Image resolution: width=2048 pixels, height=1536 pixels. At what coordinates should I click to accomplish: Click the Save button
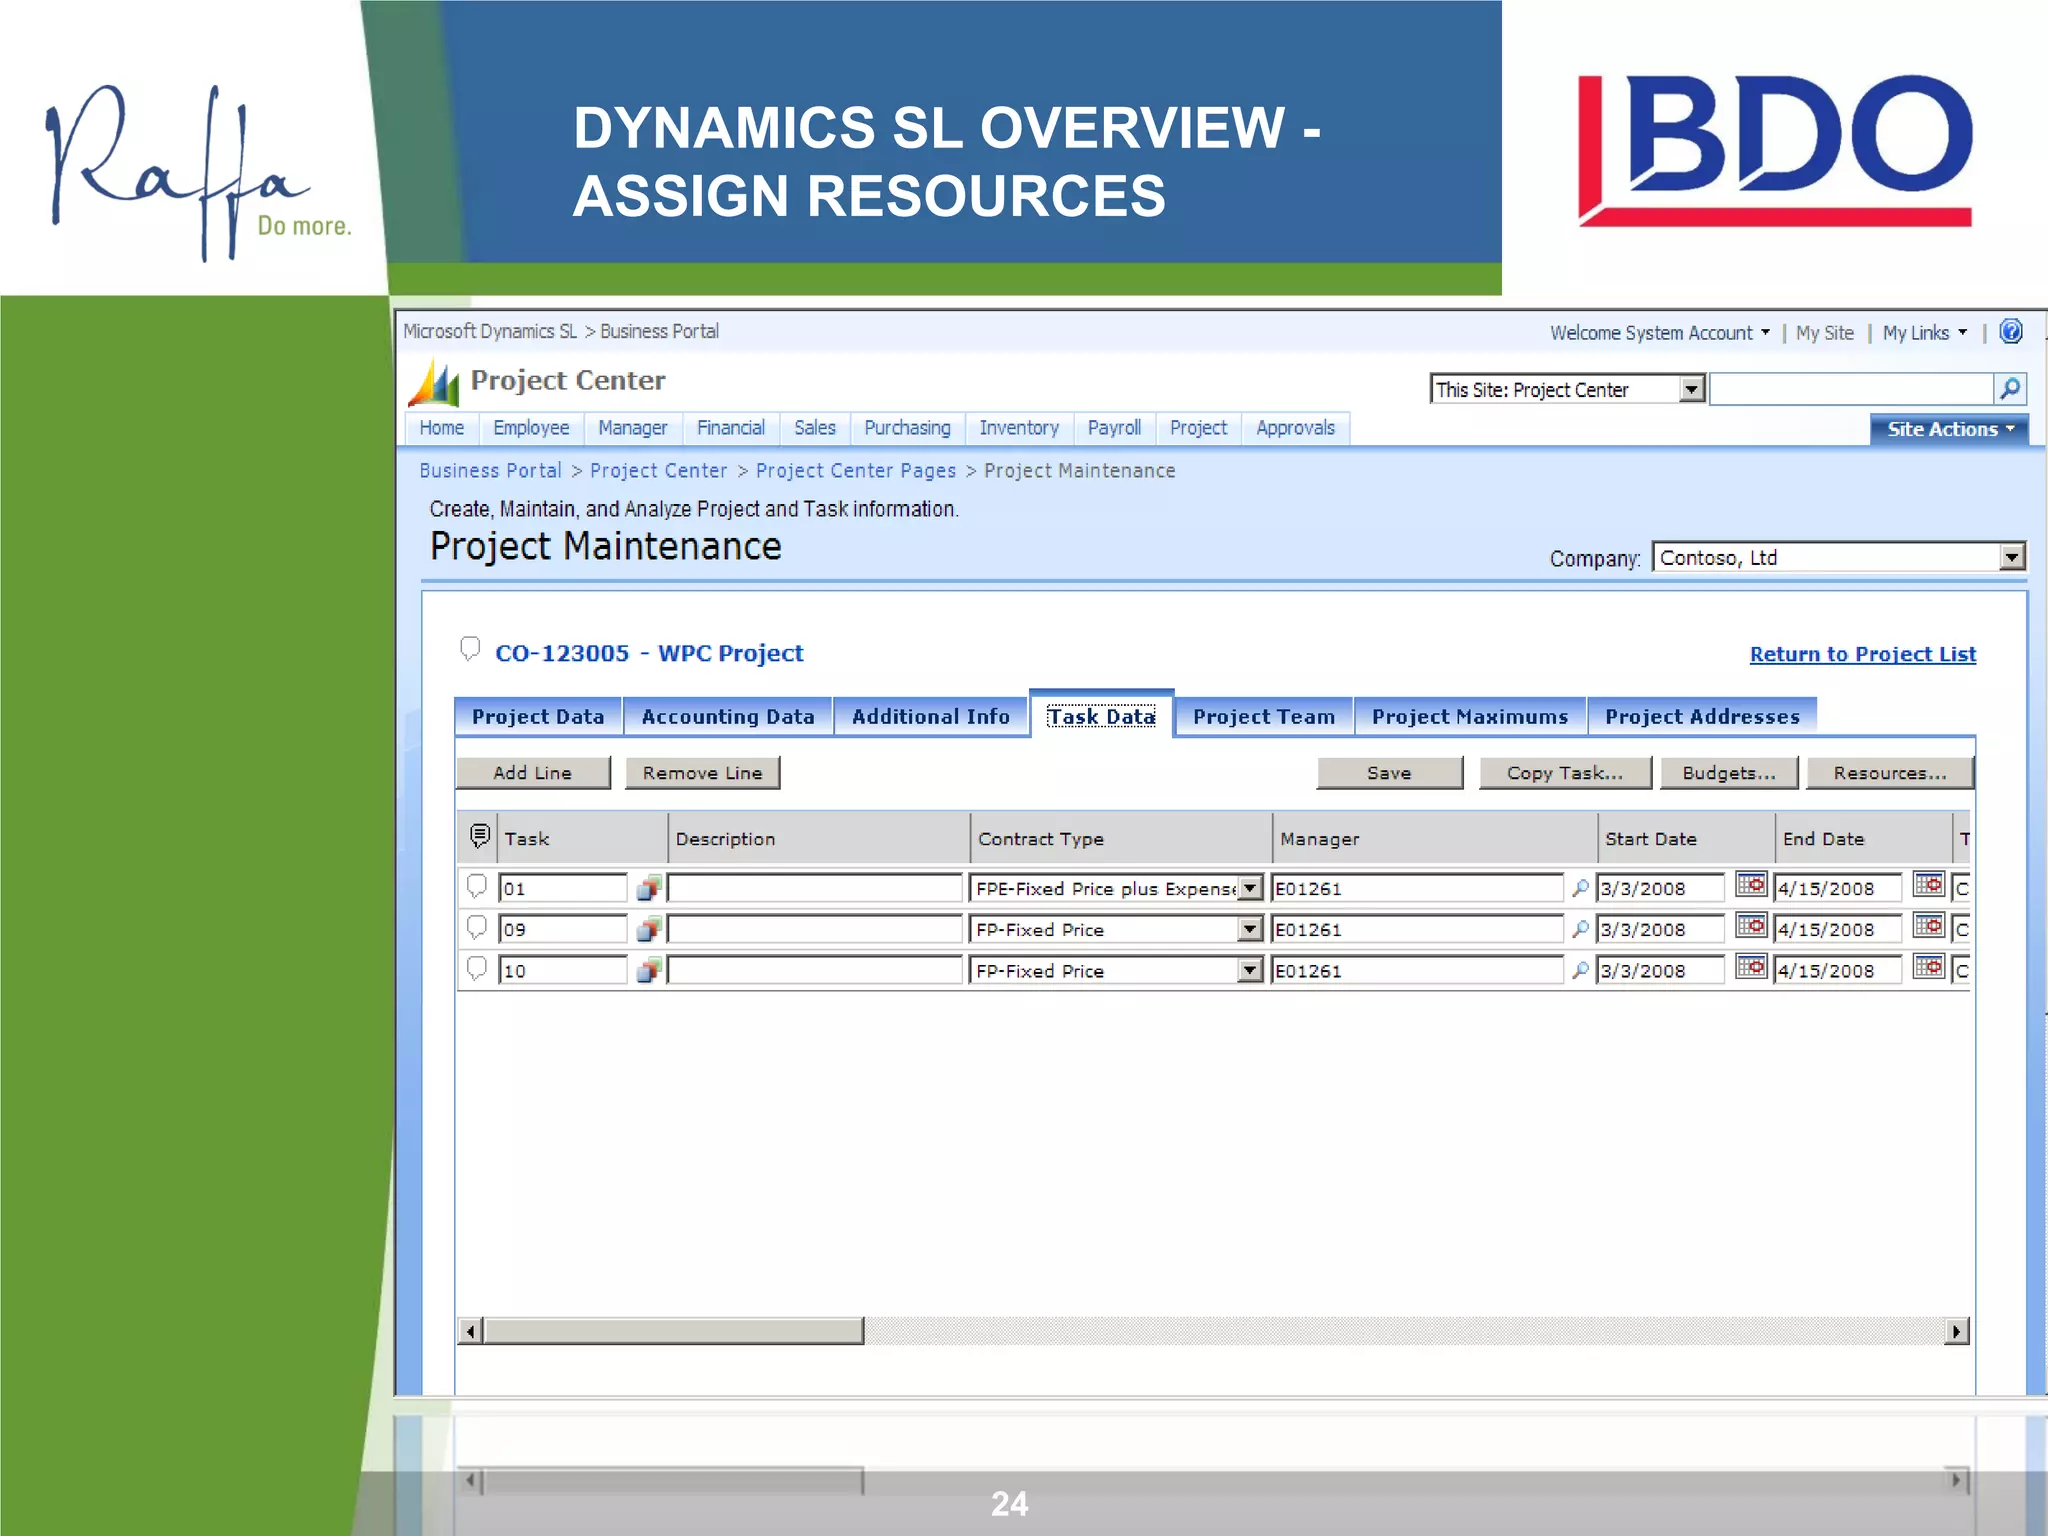point(1390,773)
